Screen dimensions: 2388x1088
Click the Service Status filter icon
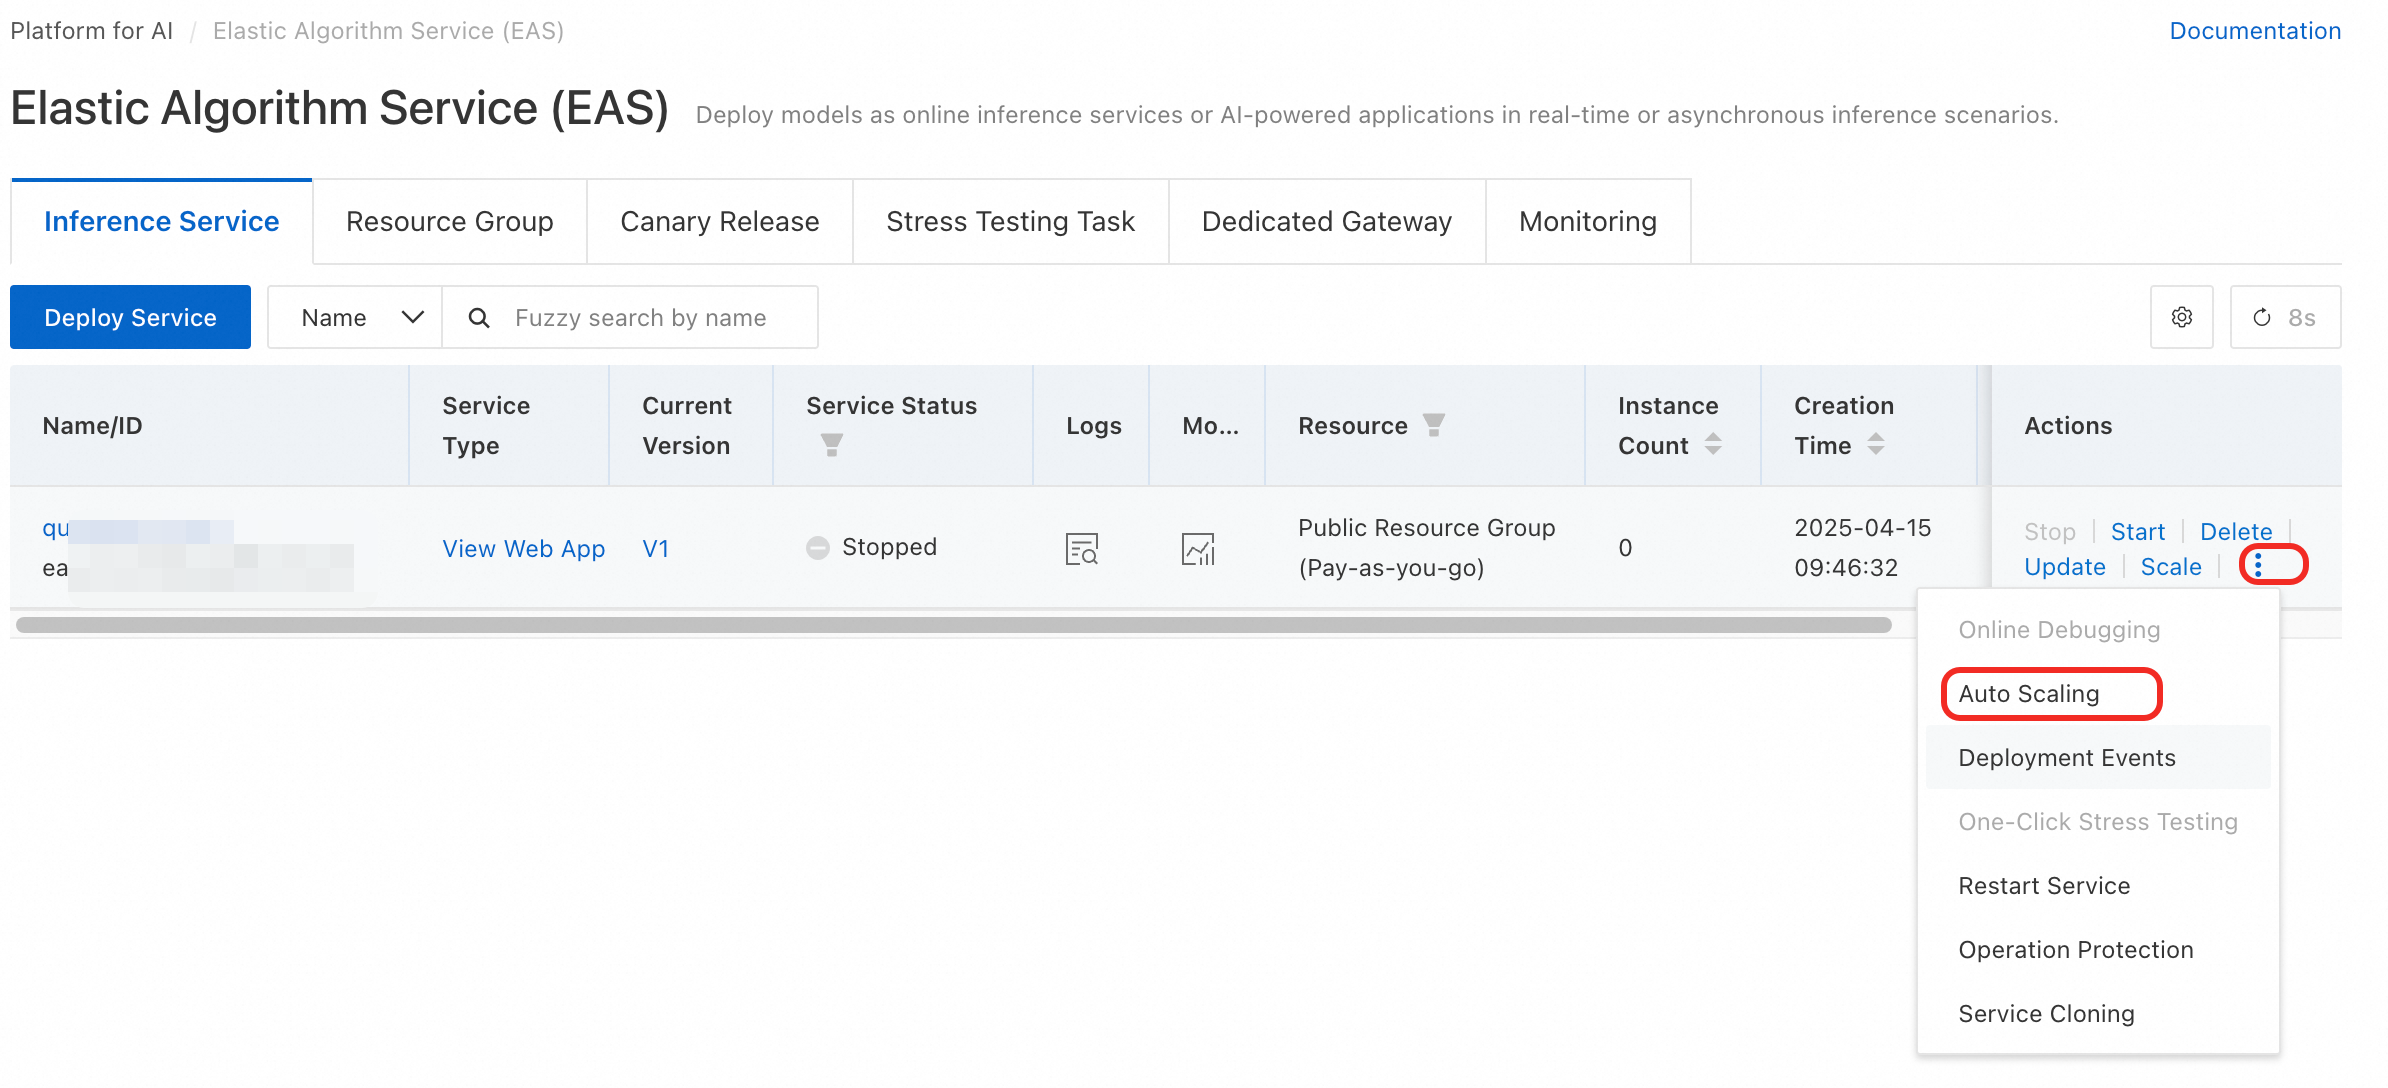[x=831, y=445]
